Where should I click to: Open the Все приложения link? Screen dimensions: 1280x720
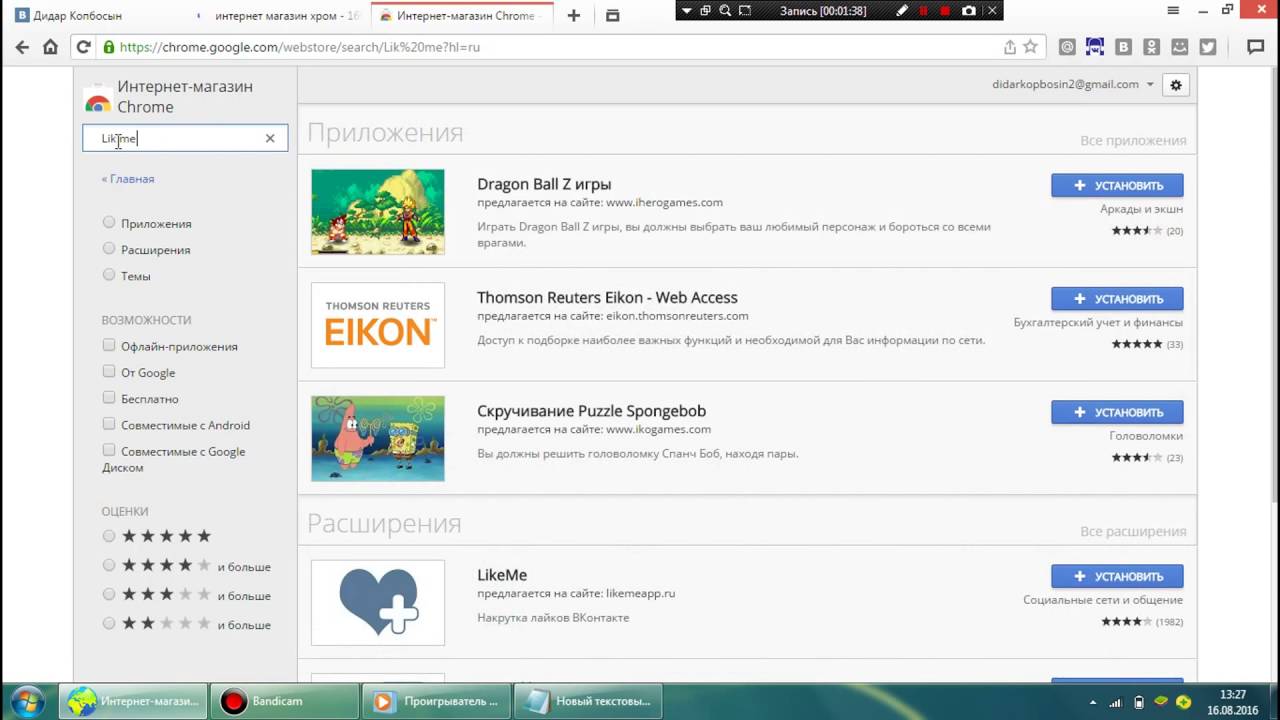pos(1133,141)
